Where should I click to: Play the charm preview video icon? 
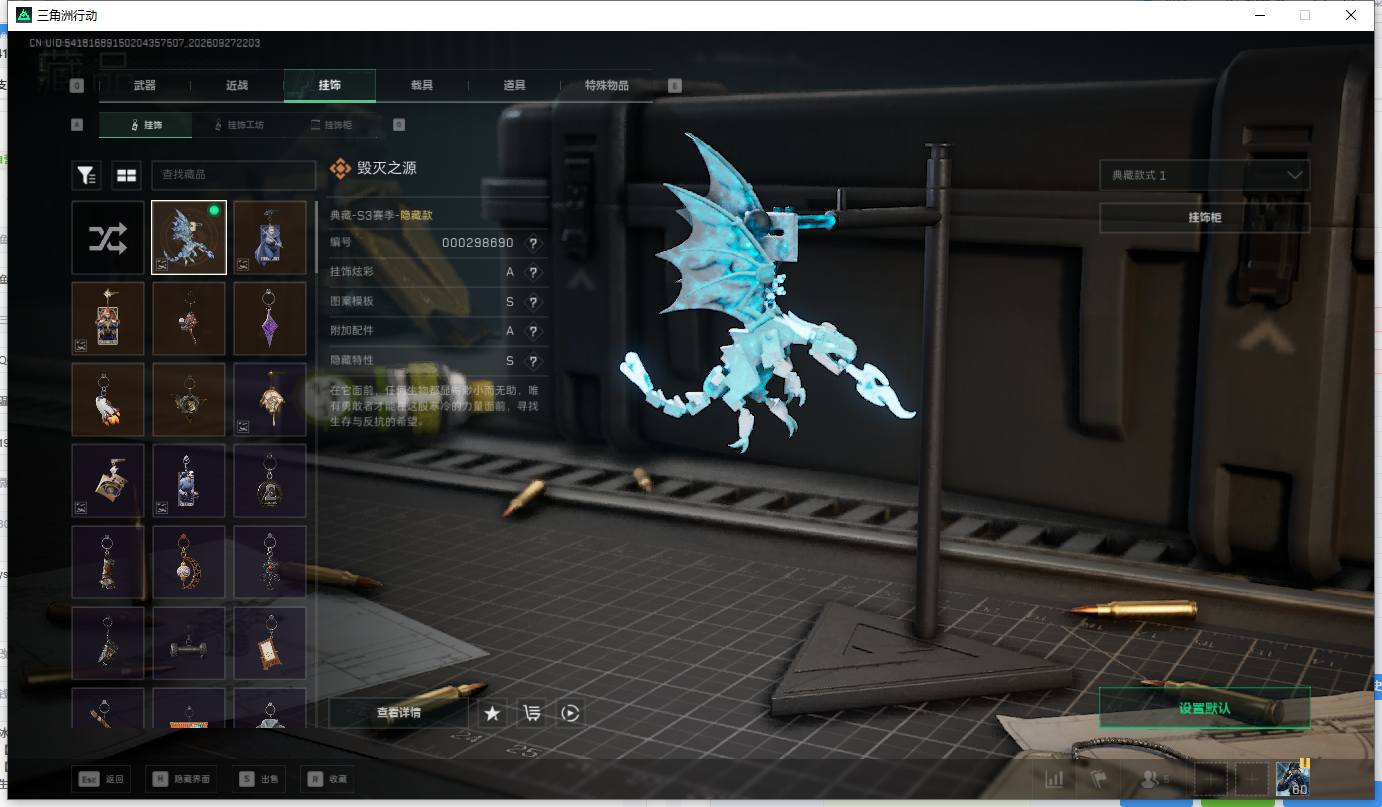pos(570,713)
